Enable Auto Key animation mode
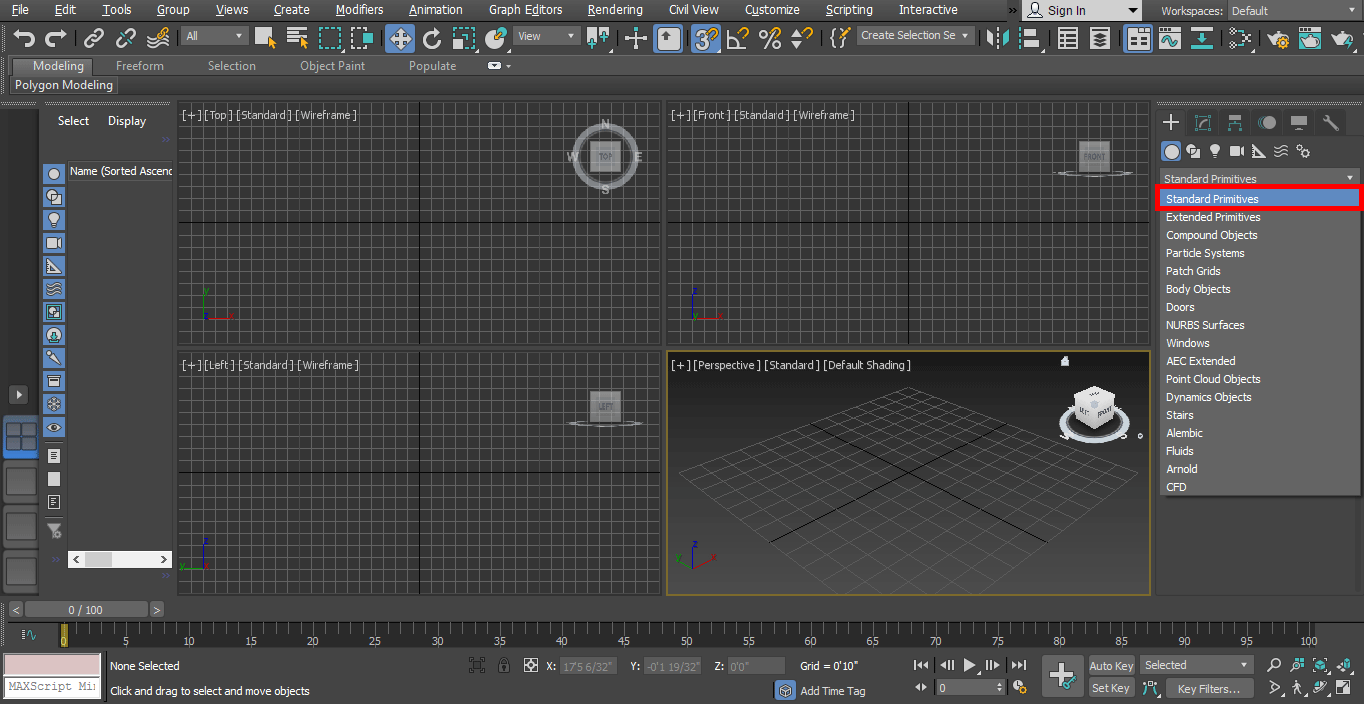The width and height of the screenshot is (1364, 704). click(1111, 665)
